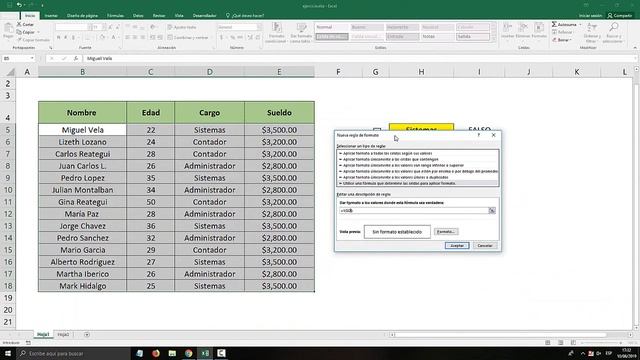Click Combinar y centrar button

(x=187, y=38)
